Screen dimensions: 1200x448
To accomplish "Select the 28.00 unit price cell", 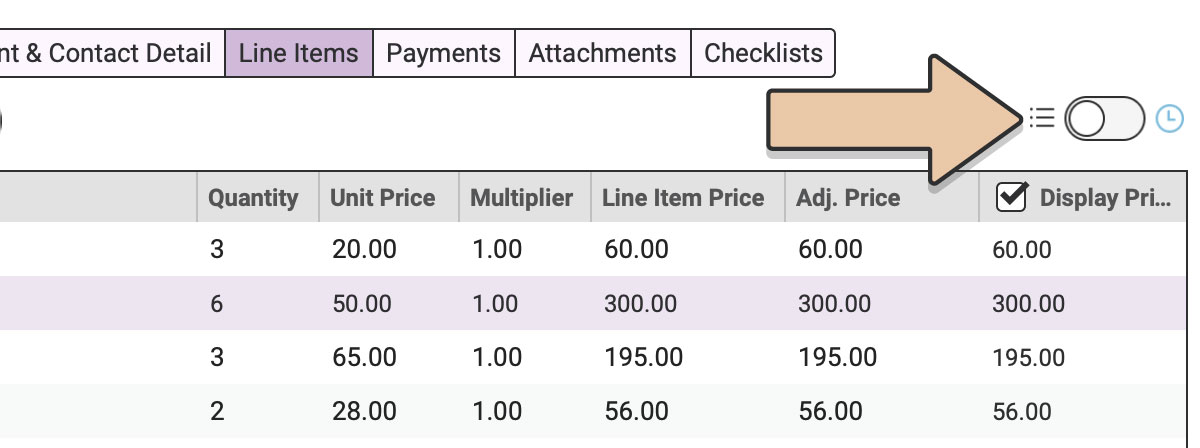I will 364,410.
